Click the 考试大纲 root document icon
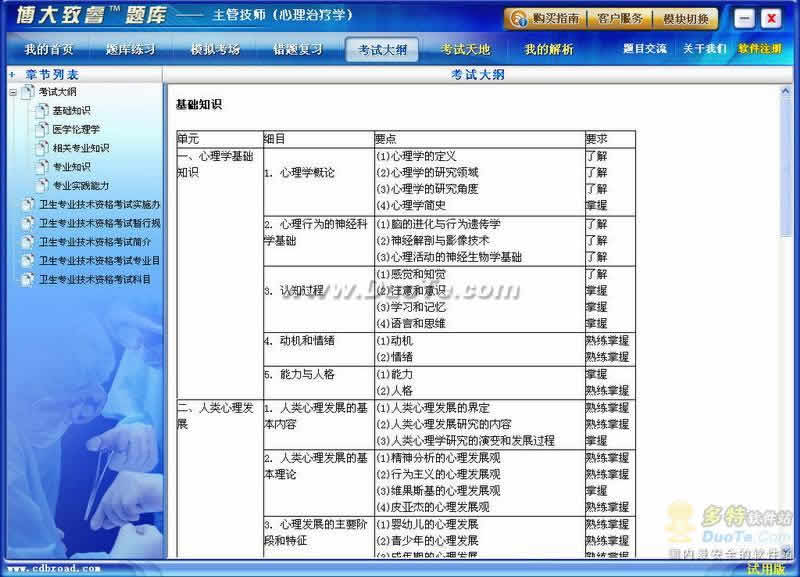800x577 pixels. click(x=29, y=92)
